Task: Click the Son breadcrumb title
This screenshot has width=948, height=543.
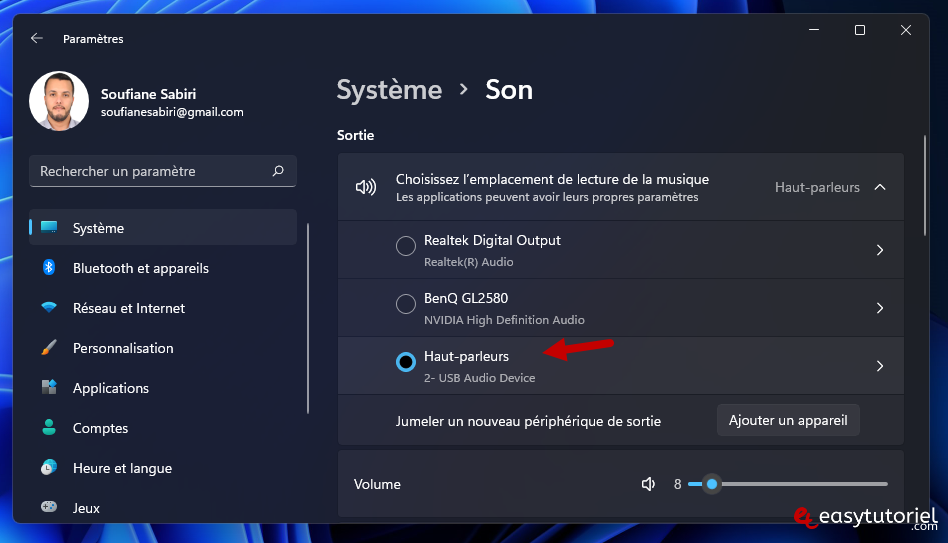Action: [x=509, y=90]
